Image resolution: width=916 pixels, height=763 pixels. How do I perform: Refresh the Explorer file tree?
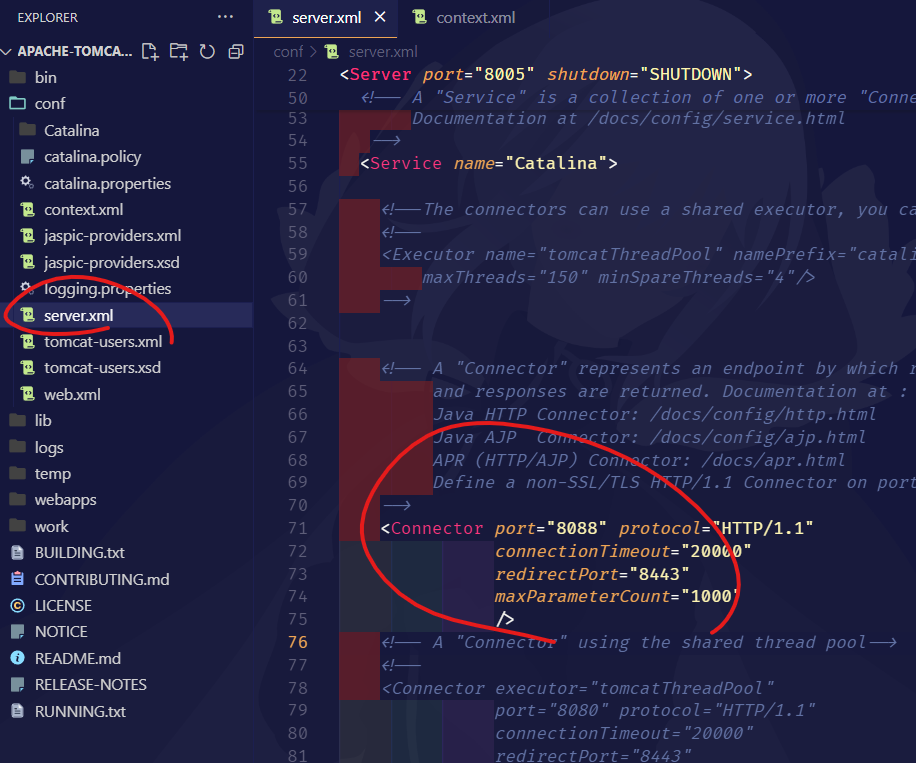pyautogui.click(x=207, y=51)
